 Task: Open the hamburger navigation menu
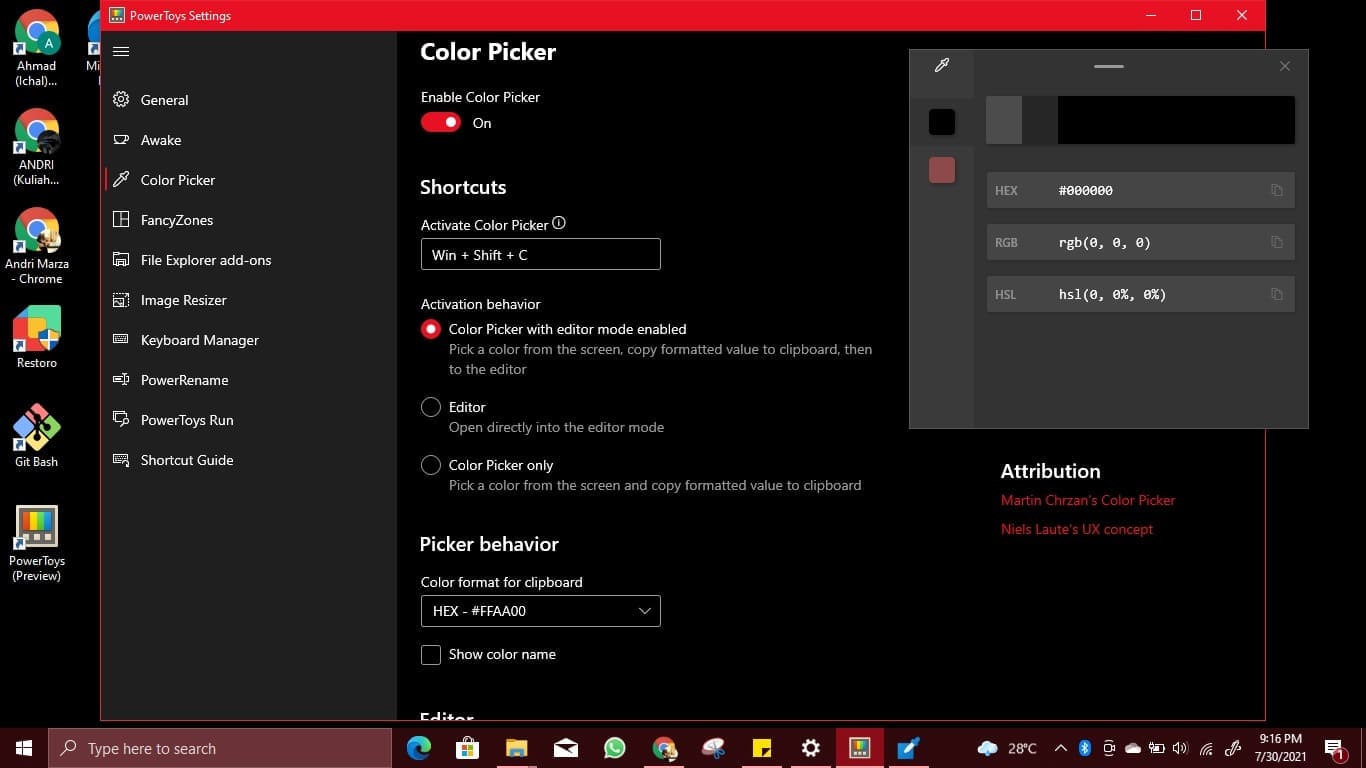[121, 52]
